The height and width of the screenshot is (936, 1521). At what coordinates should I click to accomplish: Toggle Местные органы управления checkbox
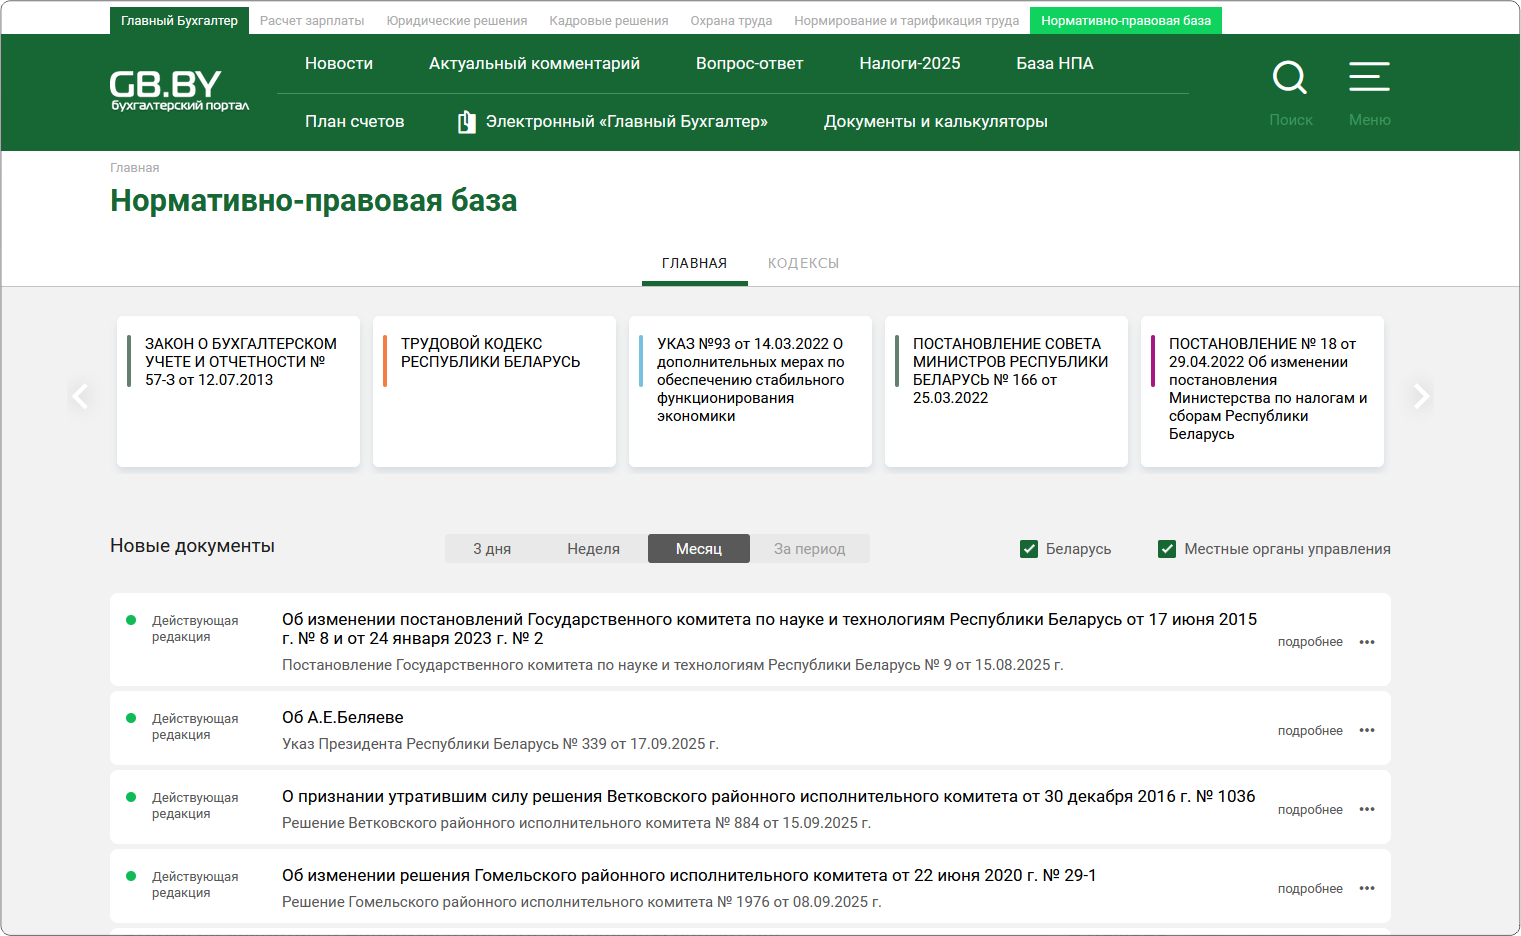pos(1167,549)
